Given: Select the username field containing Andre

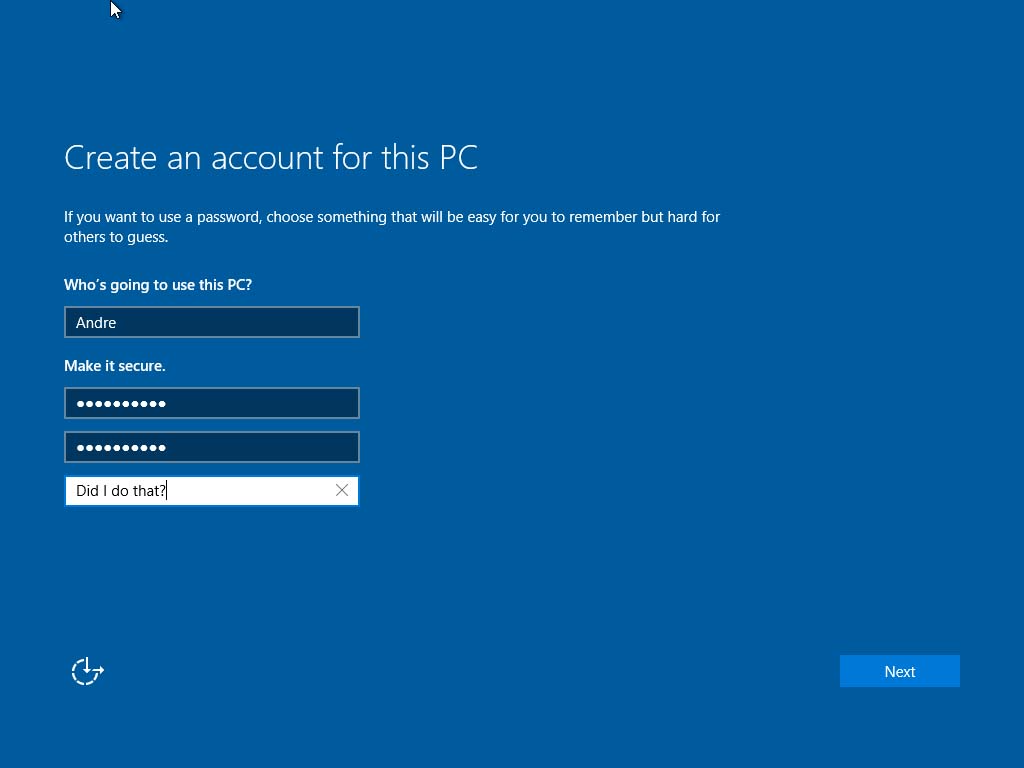Looking at the screenshot, I should (x=212, y=322).
